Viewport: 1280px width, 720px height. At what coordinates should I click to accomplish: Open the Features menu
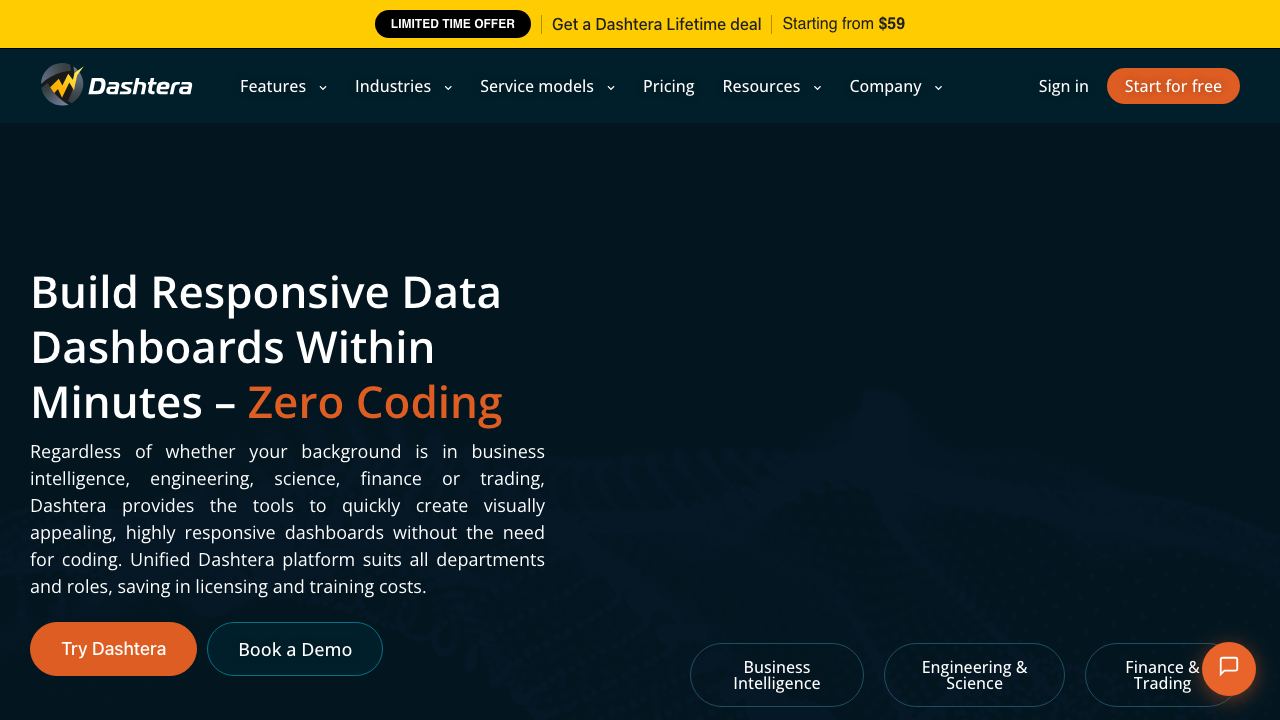coord(273,86)
